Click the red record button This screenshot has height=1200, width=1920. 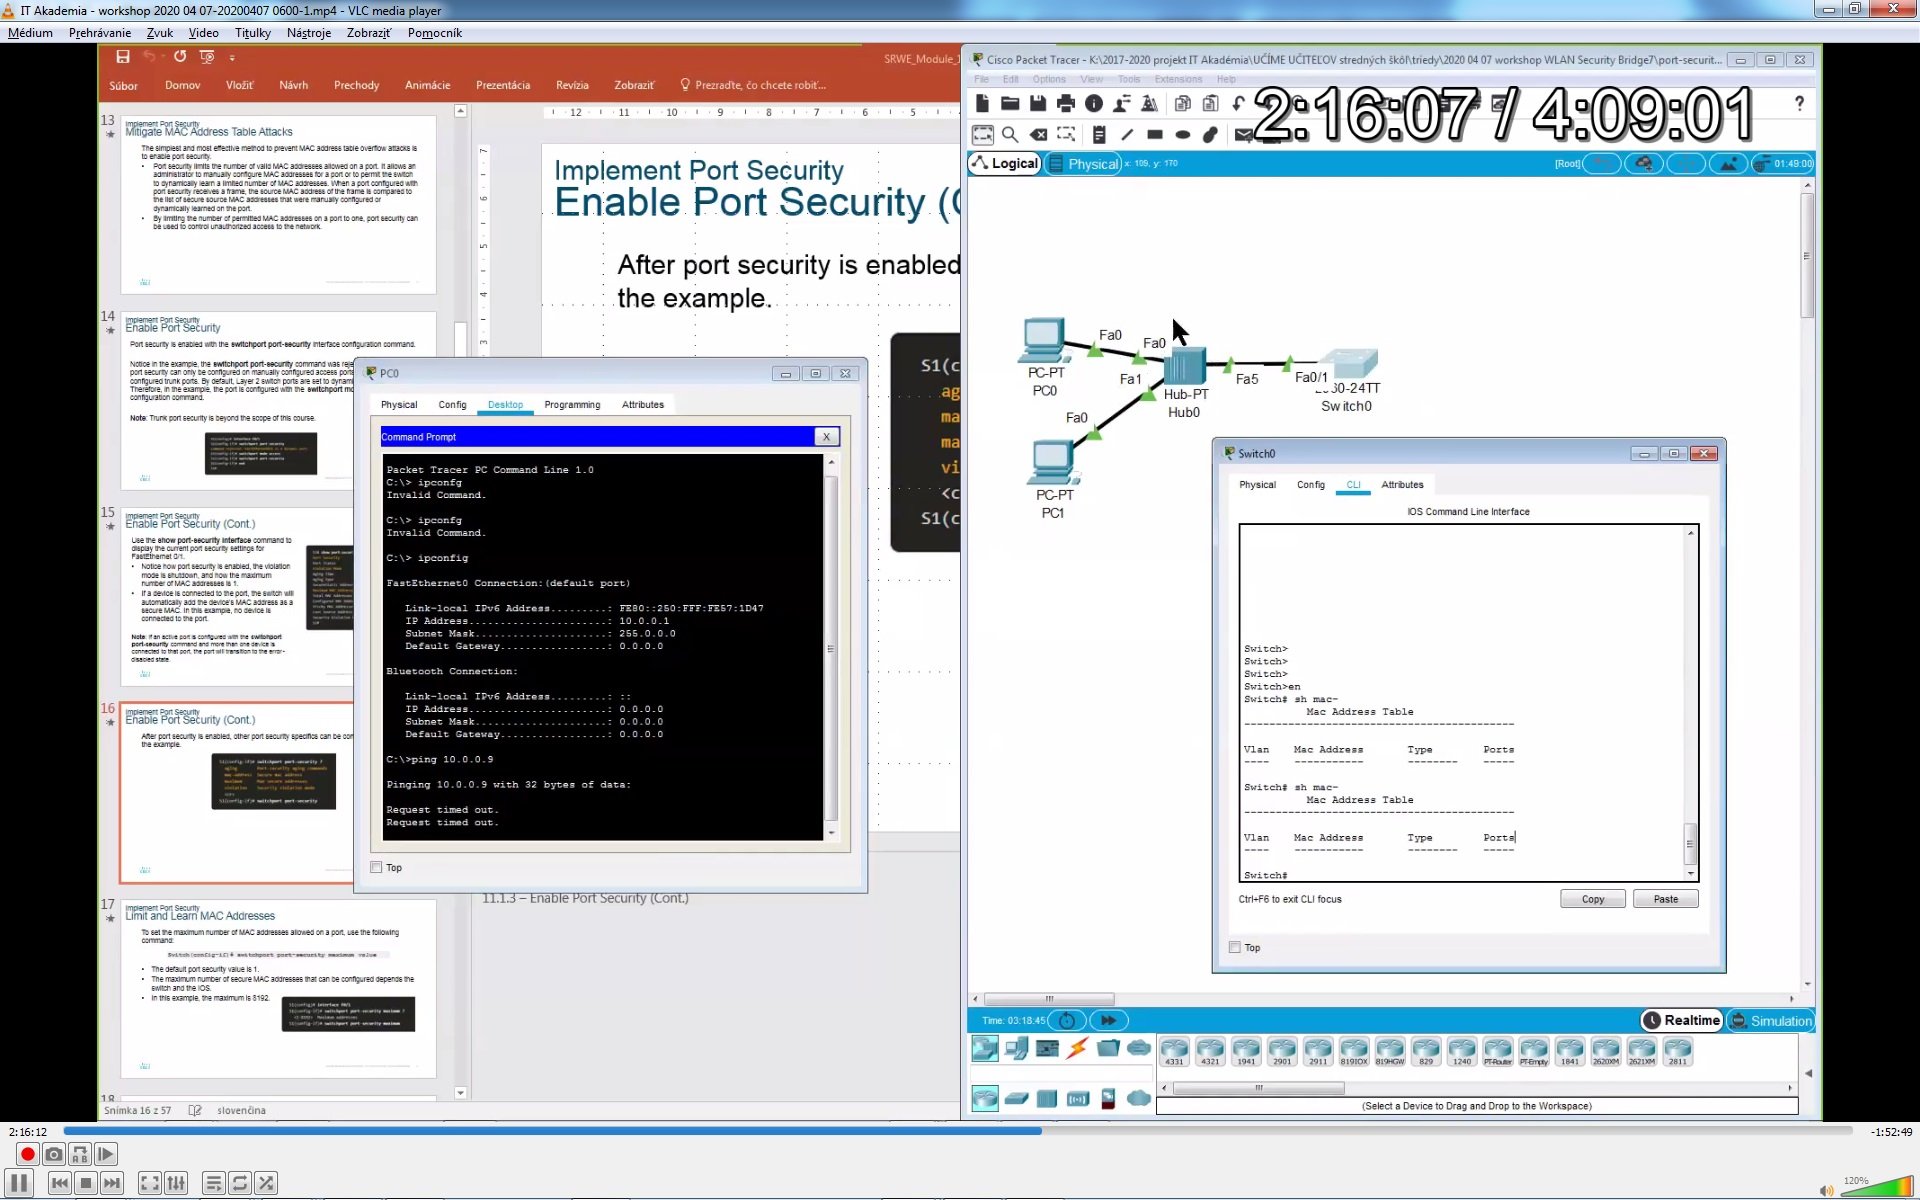pyautogui.click(x=28, y=1154)
